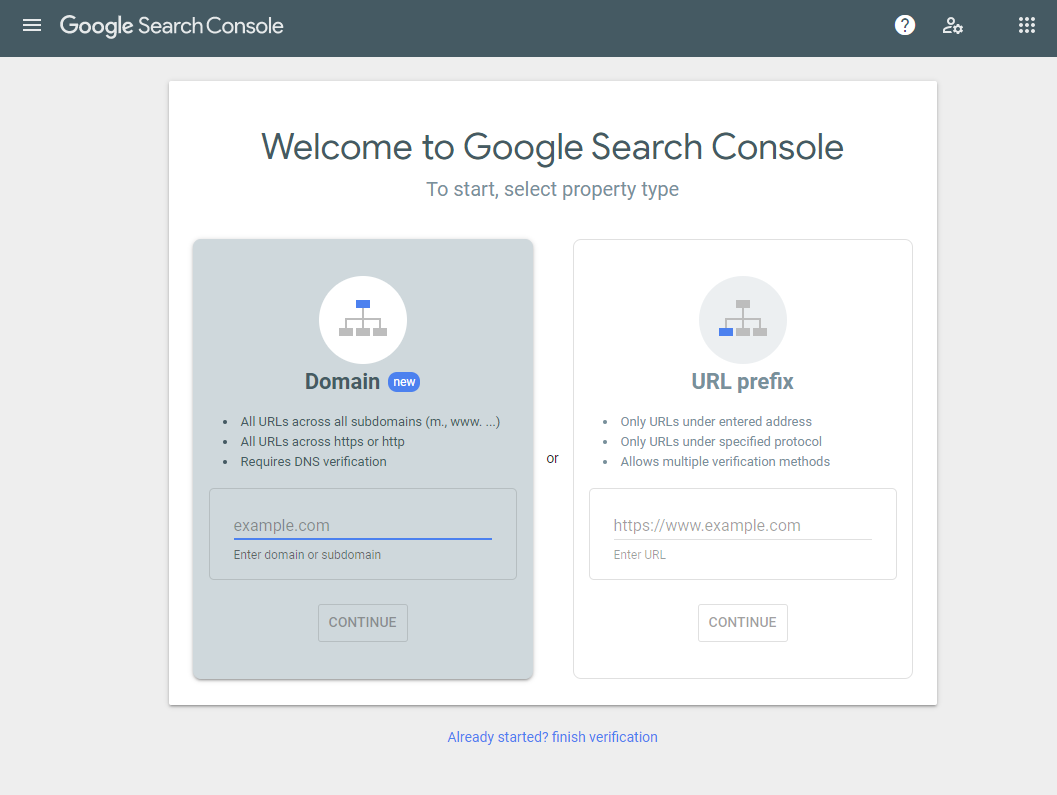Open the hamburger navigation menu

32,26
